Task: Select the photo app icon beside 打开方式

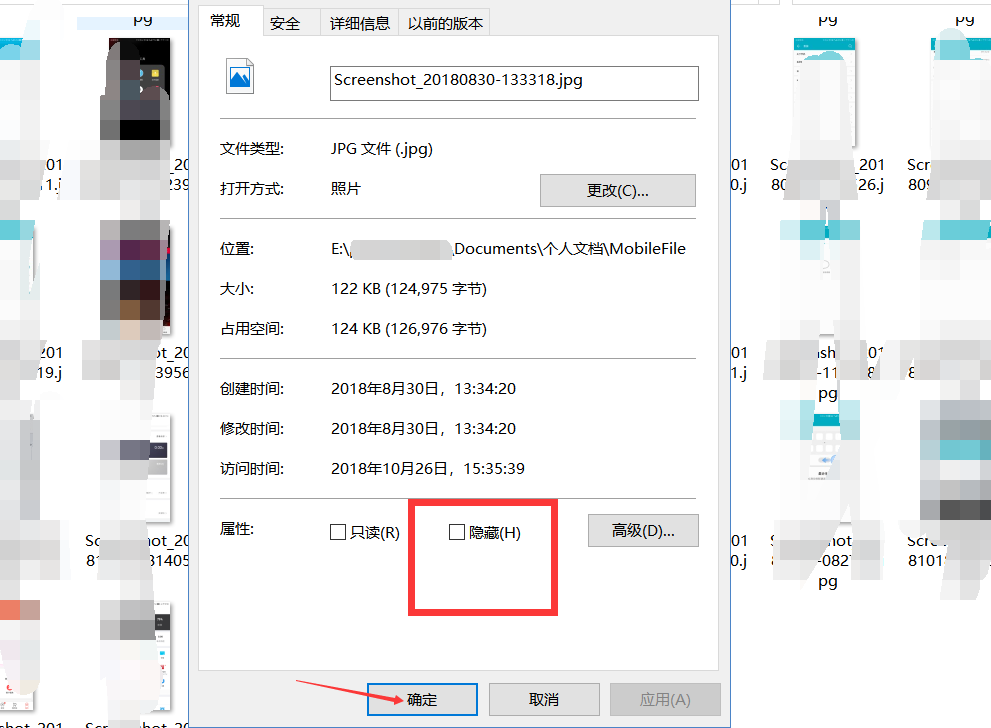Action: click(344, 190)
